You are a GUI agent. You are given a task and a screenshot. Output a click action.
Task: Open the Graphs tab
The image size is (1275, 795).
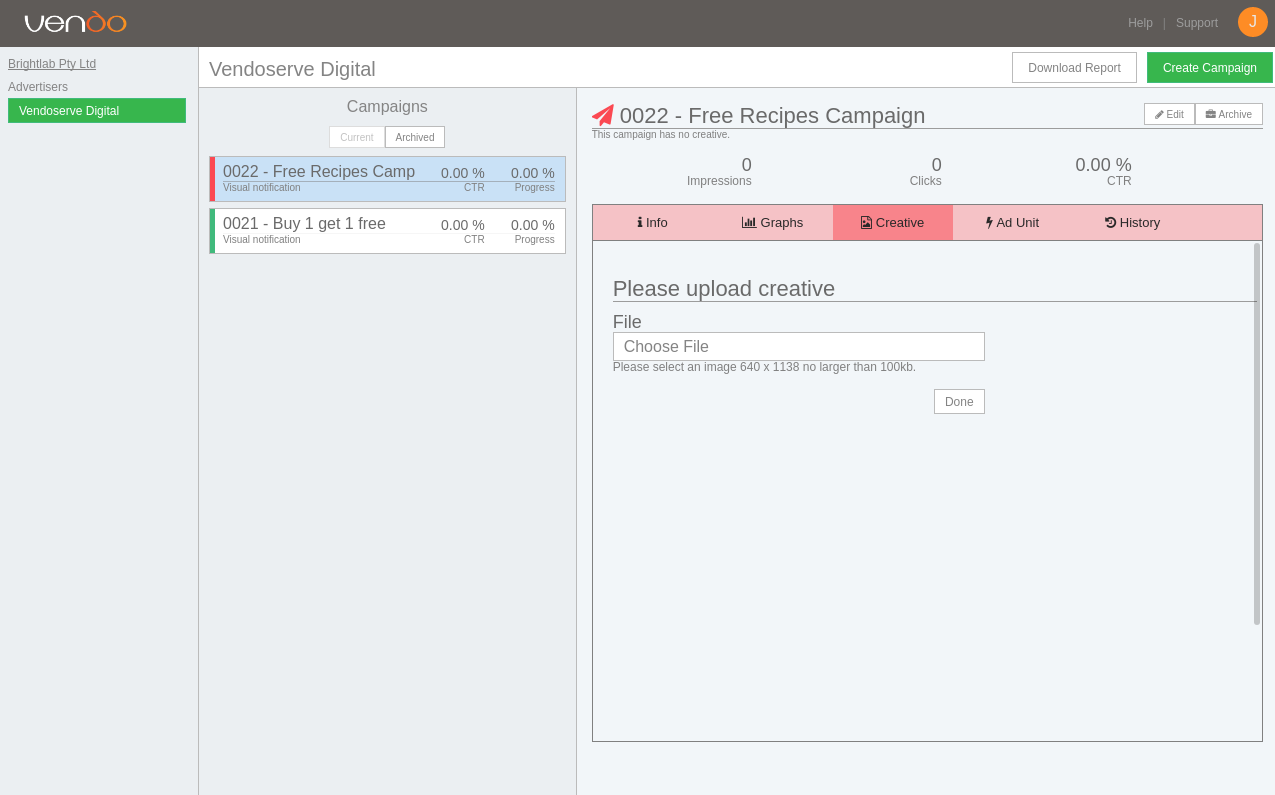point(773,223)
